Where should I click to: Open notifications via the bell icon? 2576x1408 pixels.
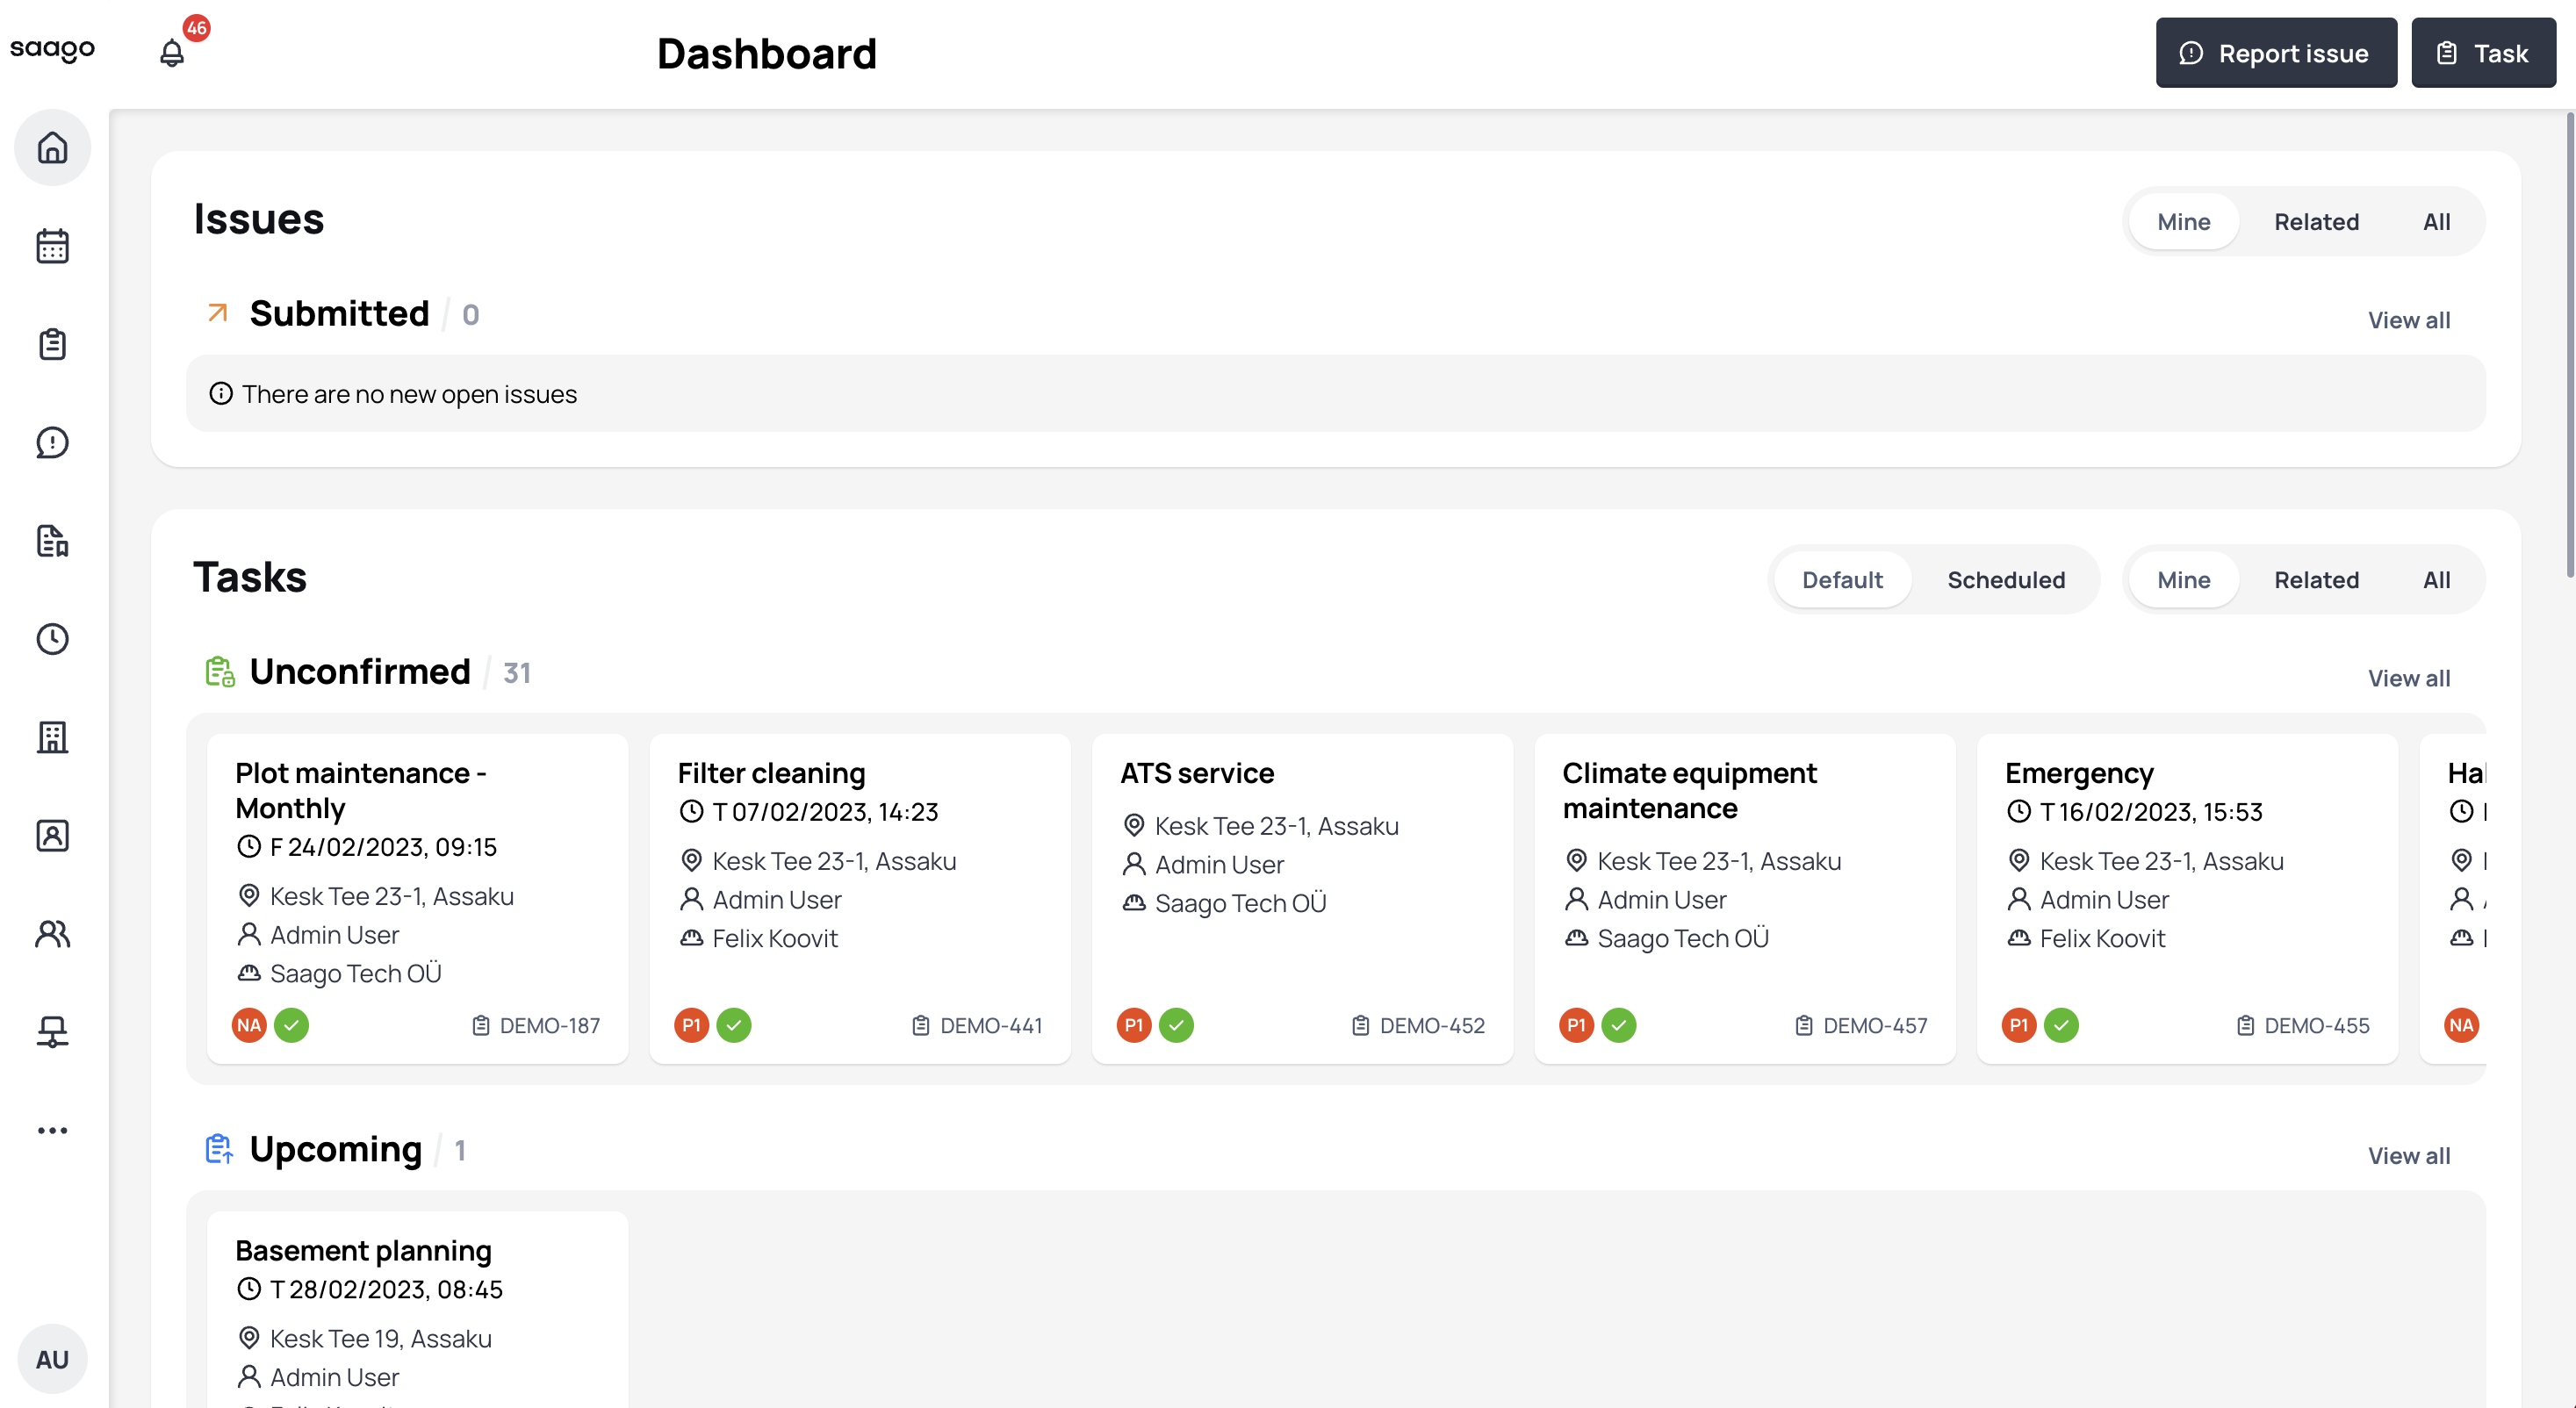[x=171, y=52]
